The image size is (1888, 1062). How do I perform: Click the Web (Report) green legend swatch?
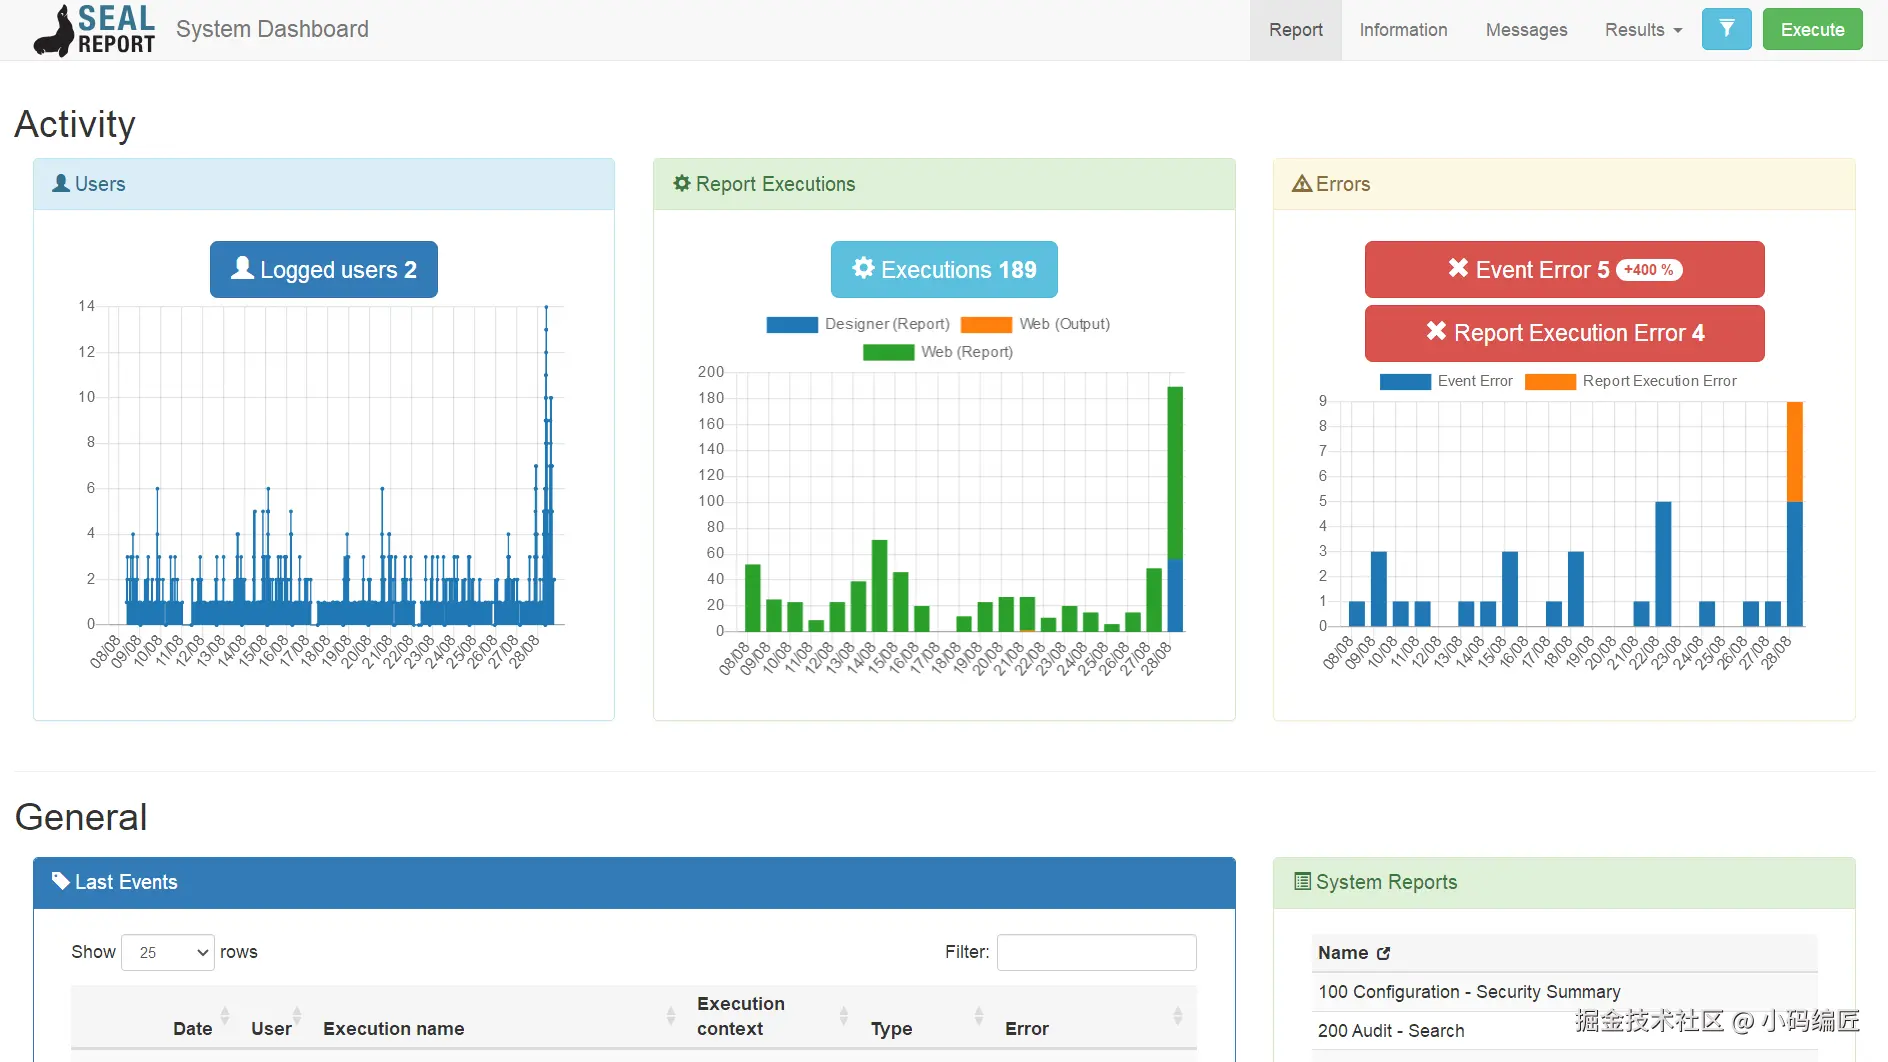888,352
